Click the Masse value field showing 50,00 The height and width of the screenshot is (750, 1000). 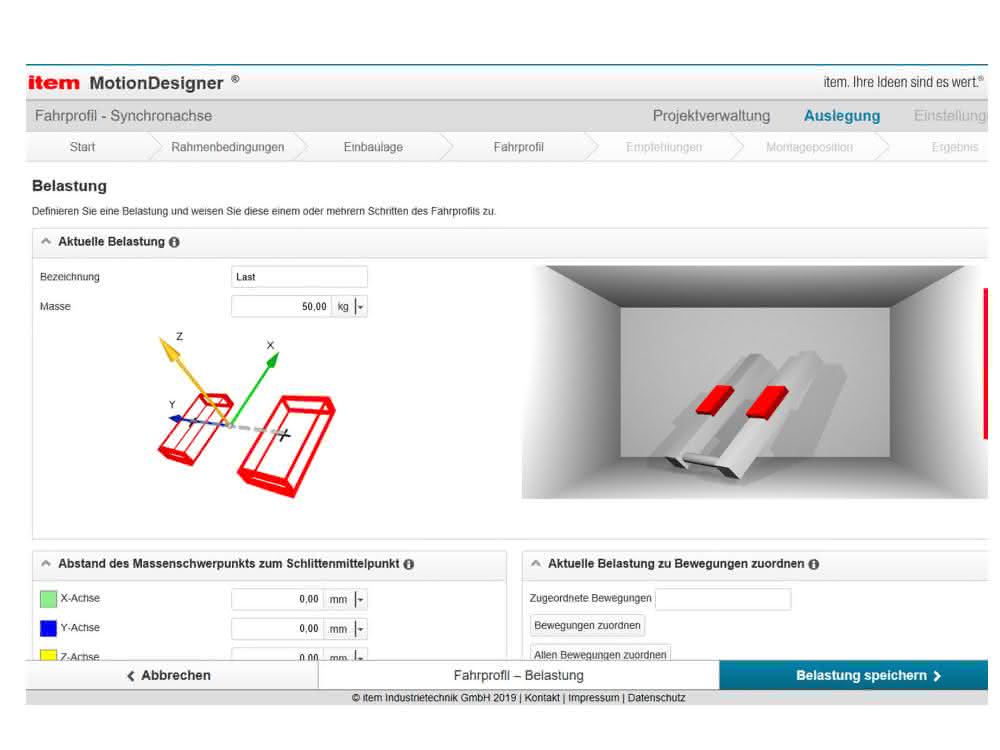point(281,307)
